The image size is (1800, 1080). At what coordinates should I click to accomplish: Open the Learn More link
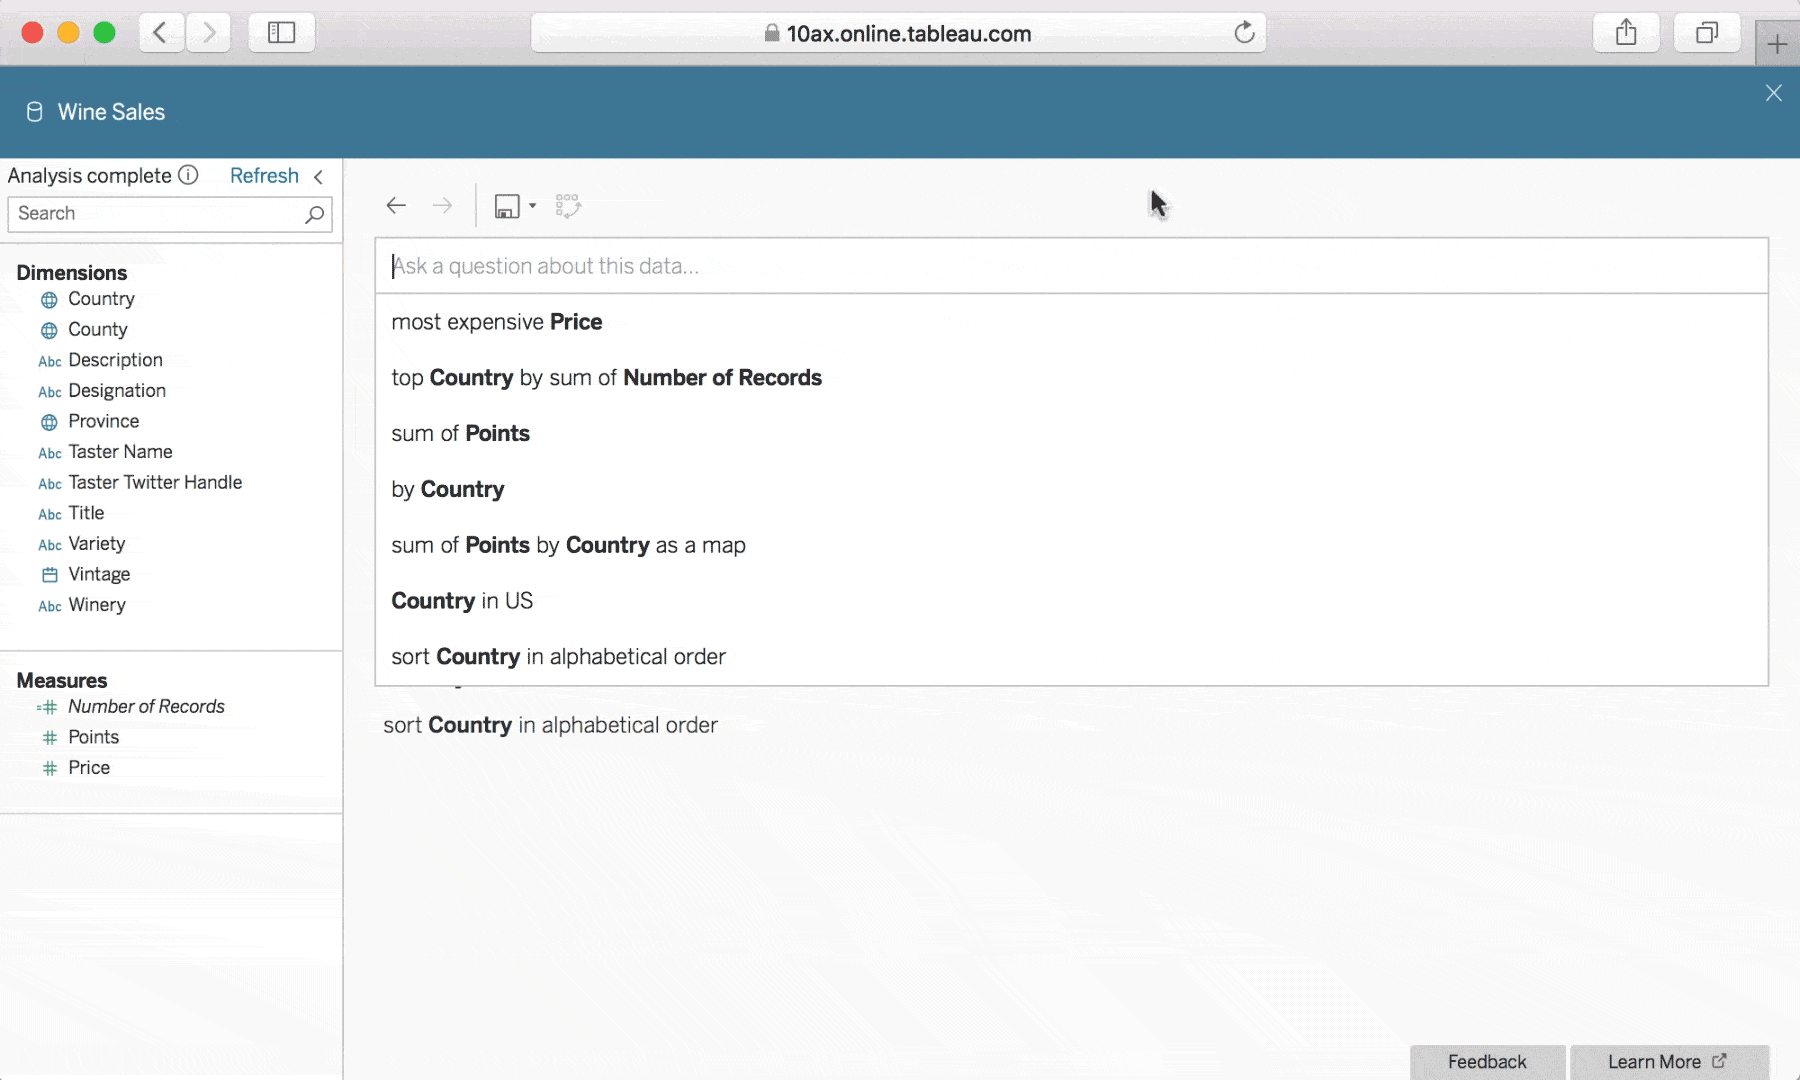click(x=1668, y=1062)
